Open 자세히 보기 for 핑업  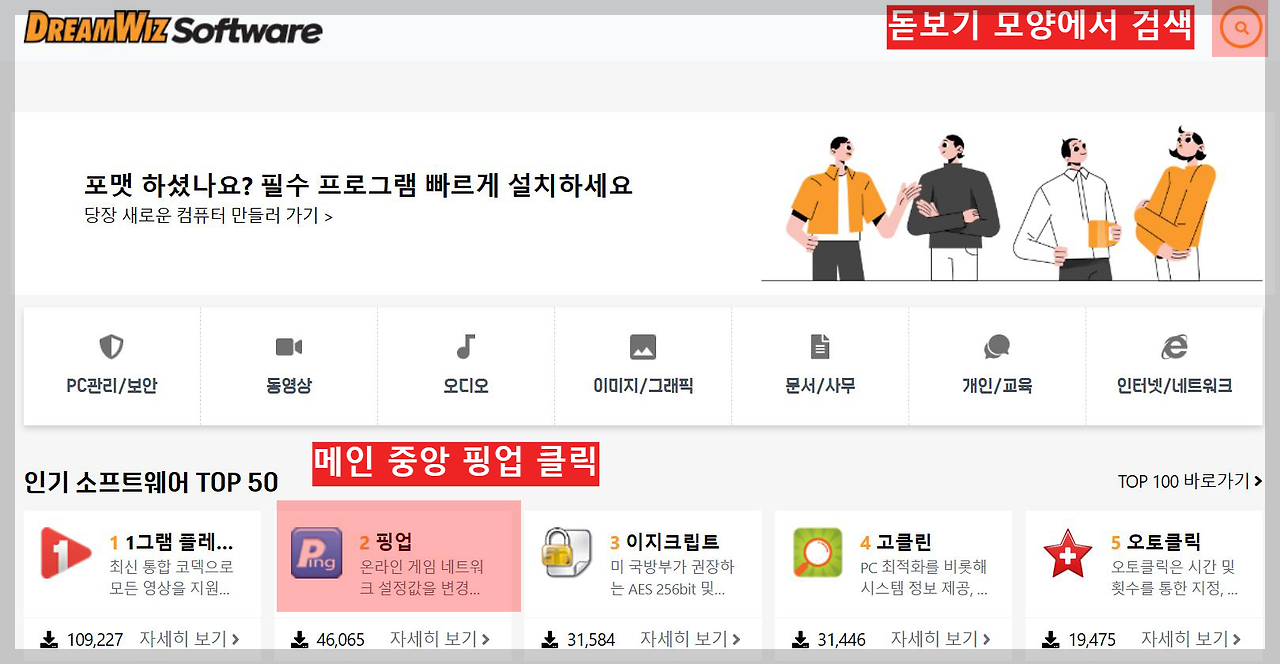439,639
